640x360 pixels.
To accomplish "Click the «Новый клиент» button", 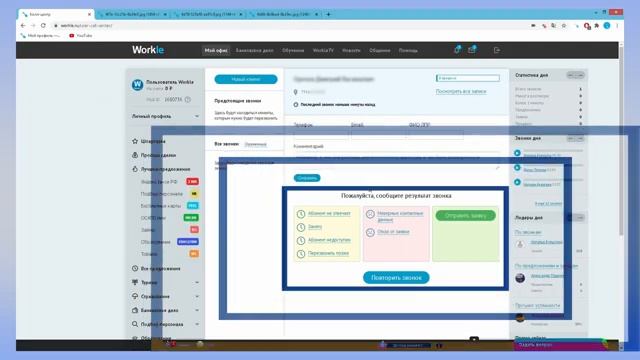I will click(x=246, y=79).
